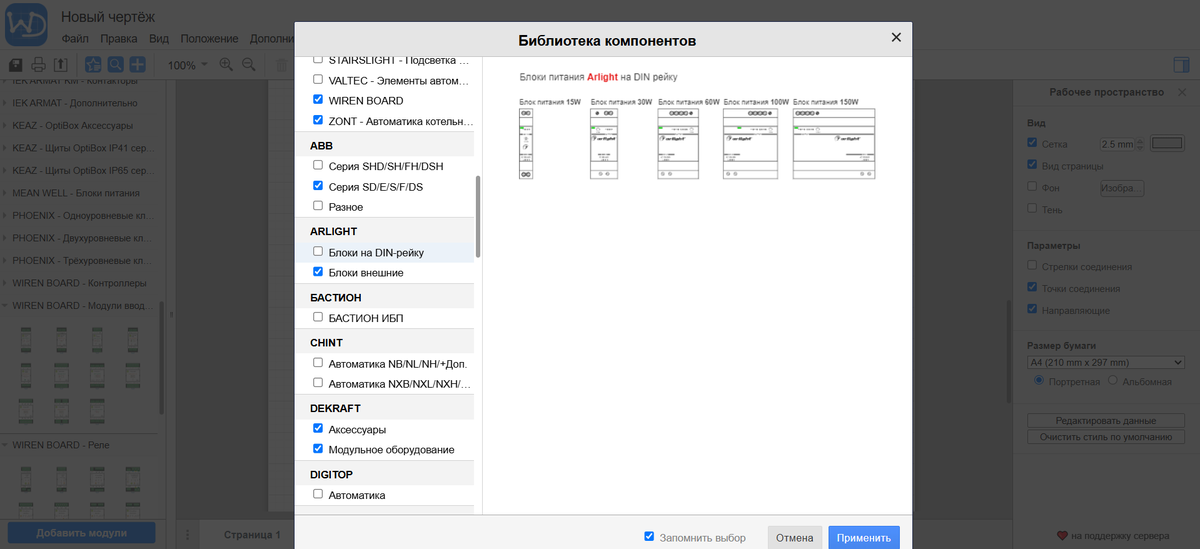This screenshot has height=549, width=1200.
Task: Check the БАСТИОН ИБП checkbox
Action: tap(318, 318)
